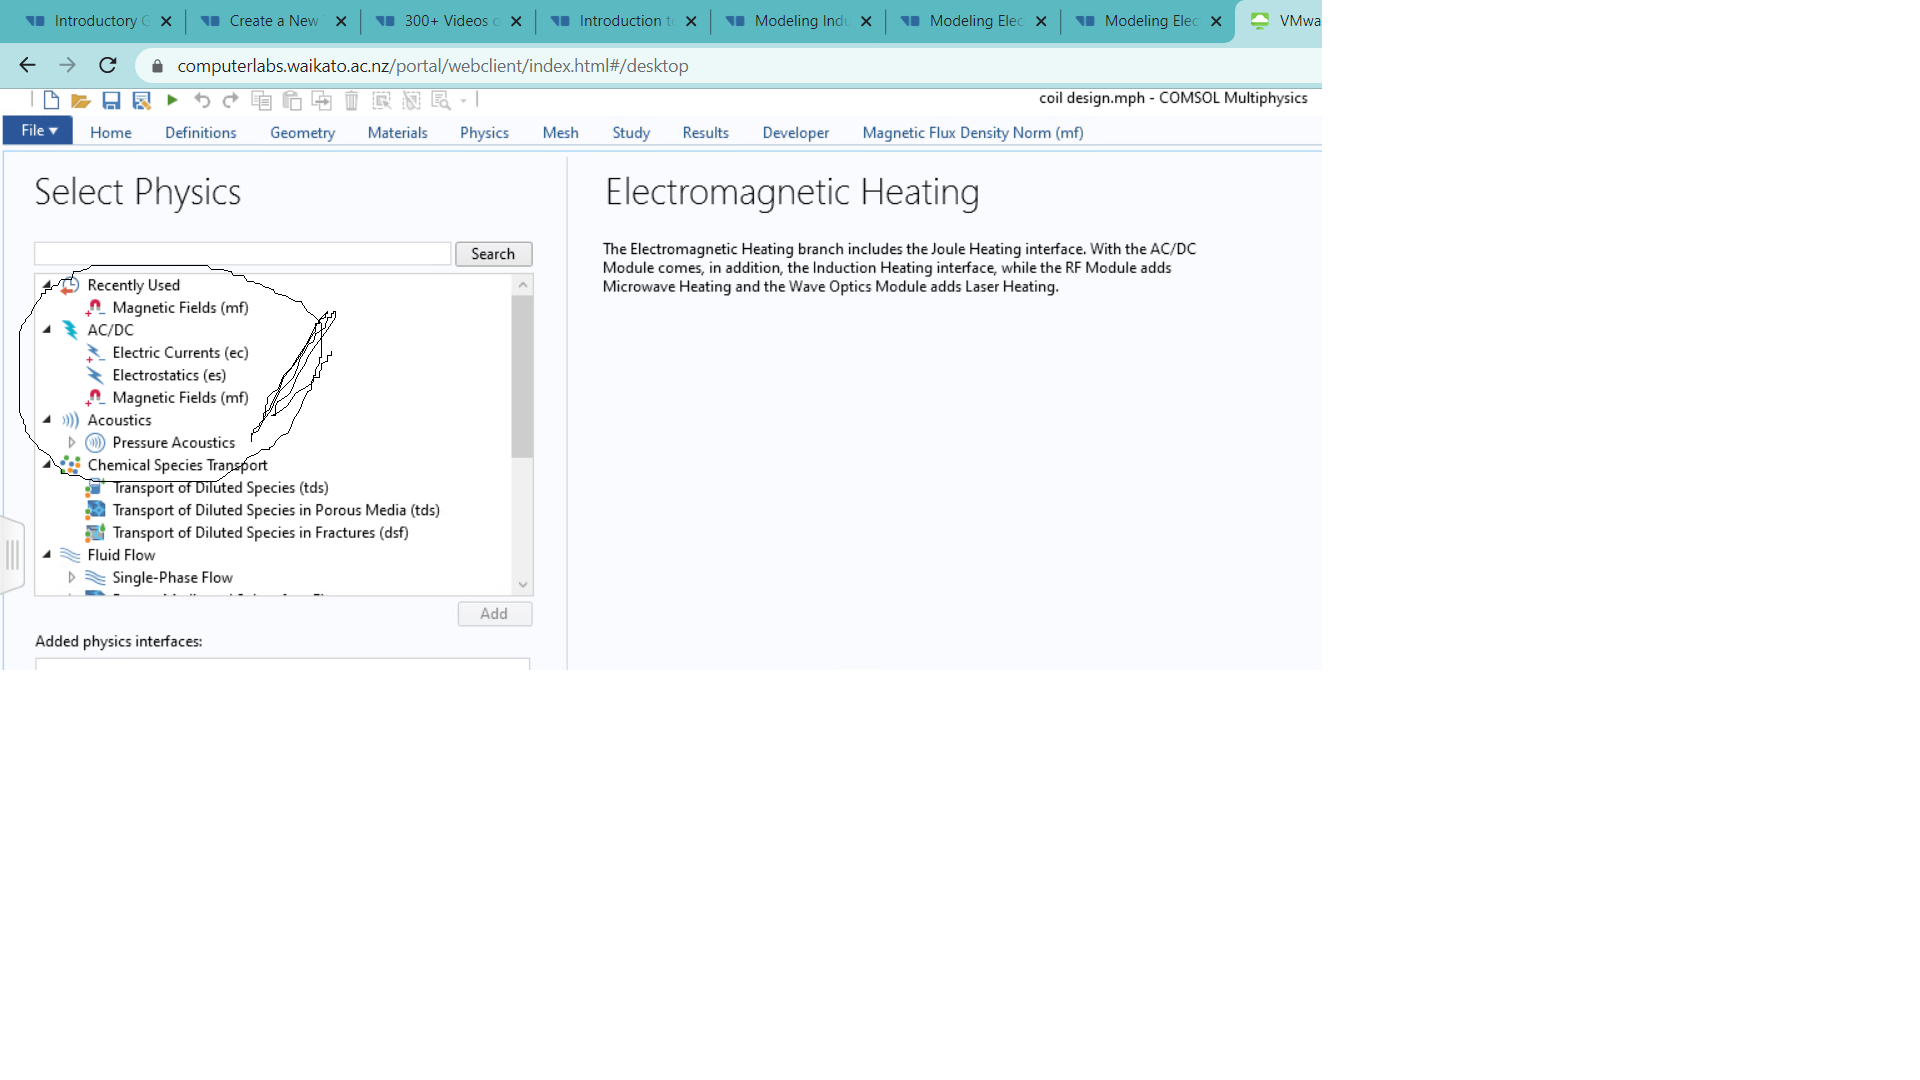
Task: Open the File menu dropdown
Action: click(x=38, y=131)
